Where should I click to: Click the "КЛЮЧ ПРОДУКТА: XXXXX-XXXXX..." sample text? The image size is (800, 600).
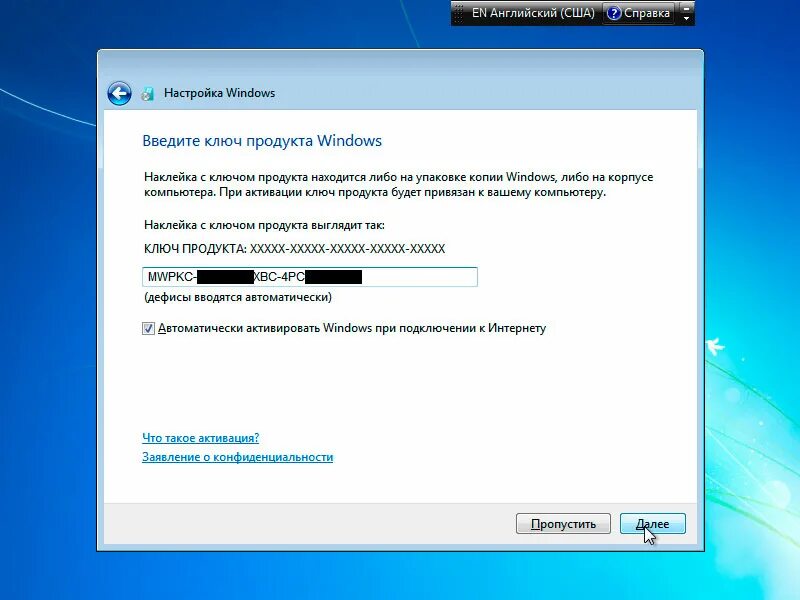click(x=294, y=249)
